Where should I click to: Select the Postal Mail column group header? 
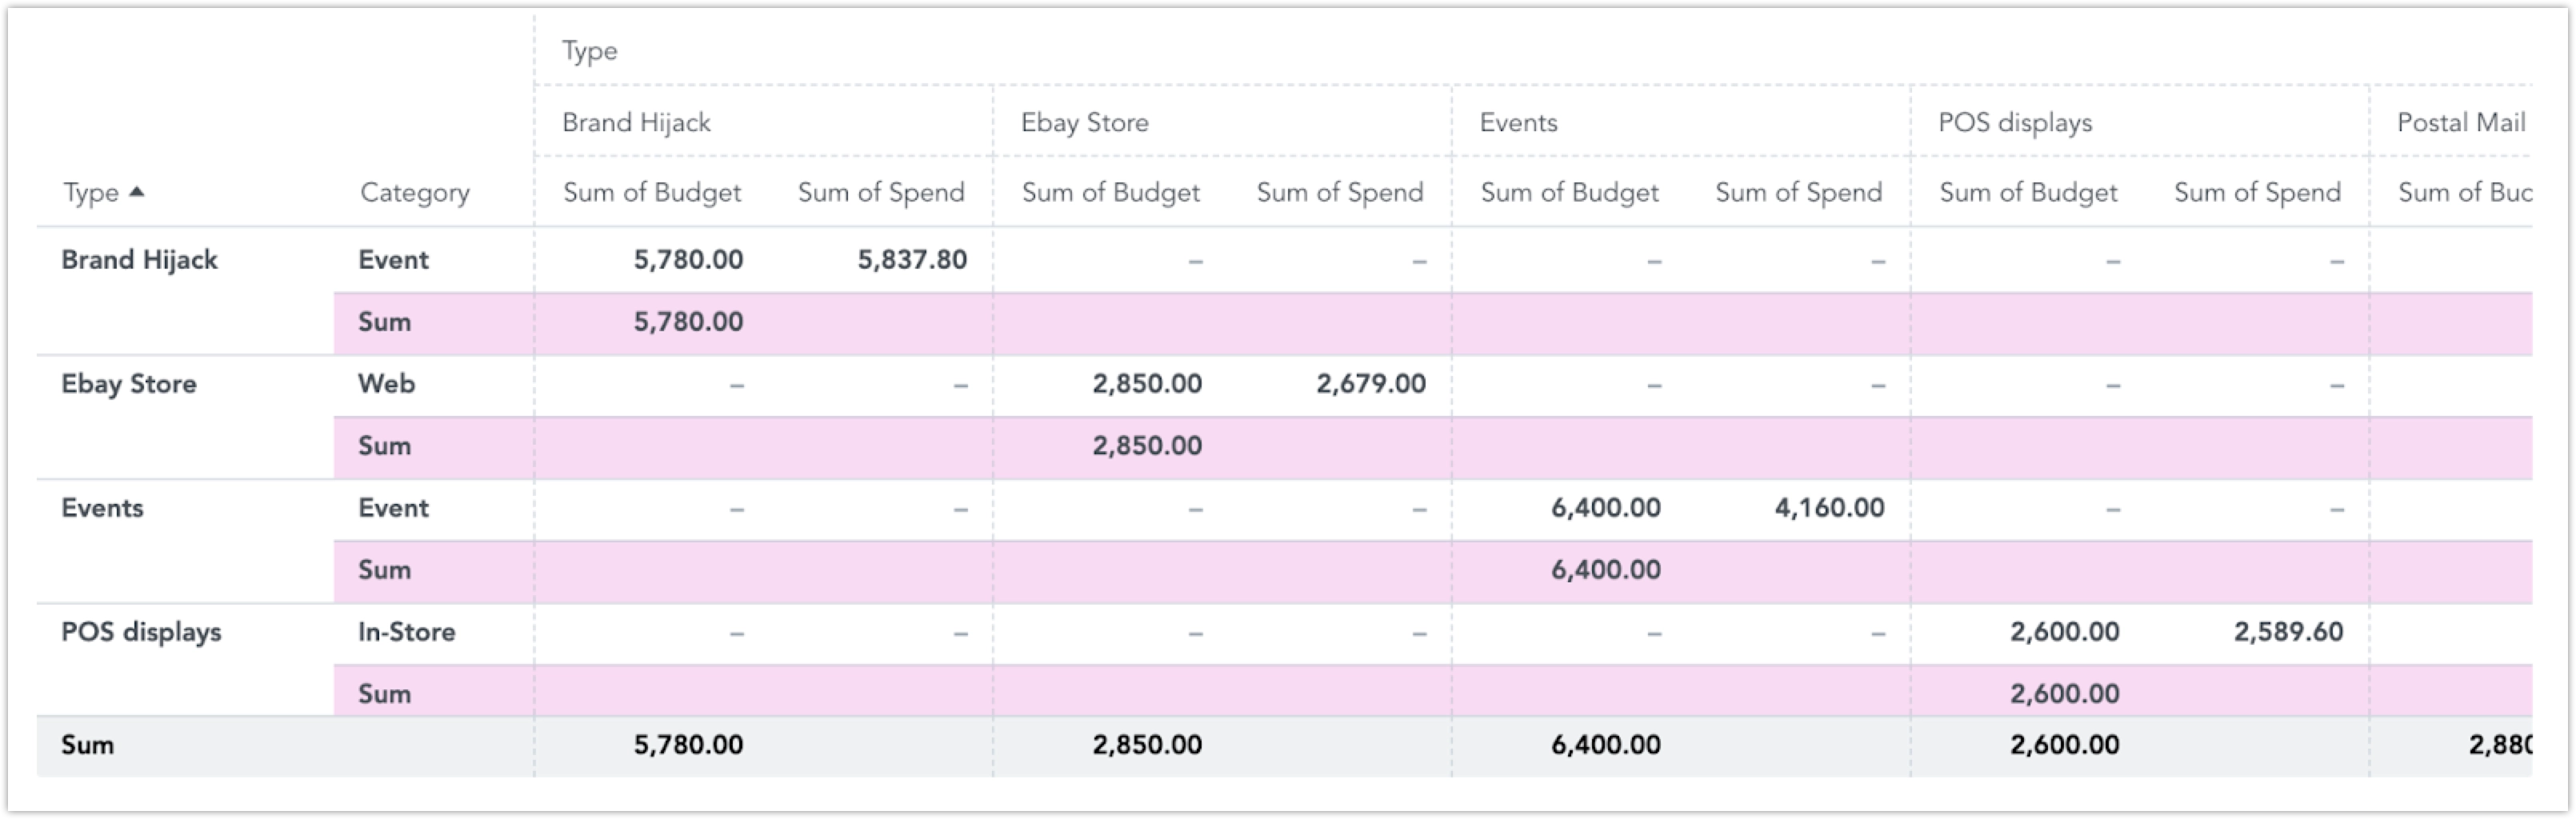coord(2460,122)
